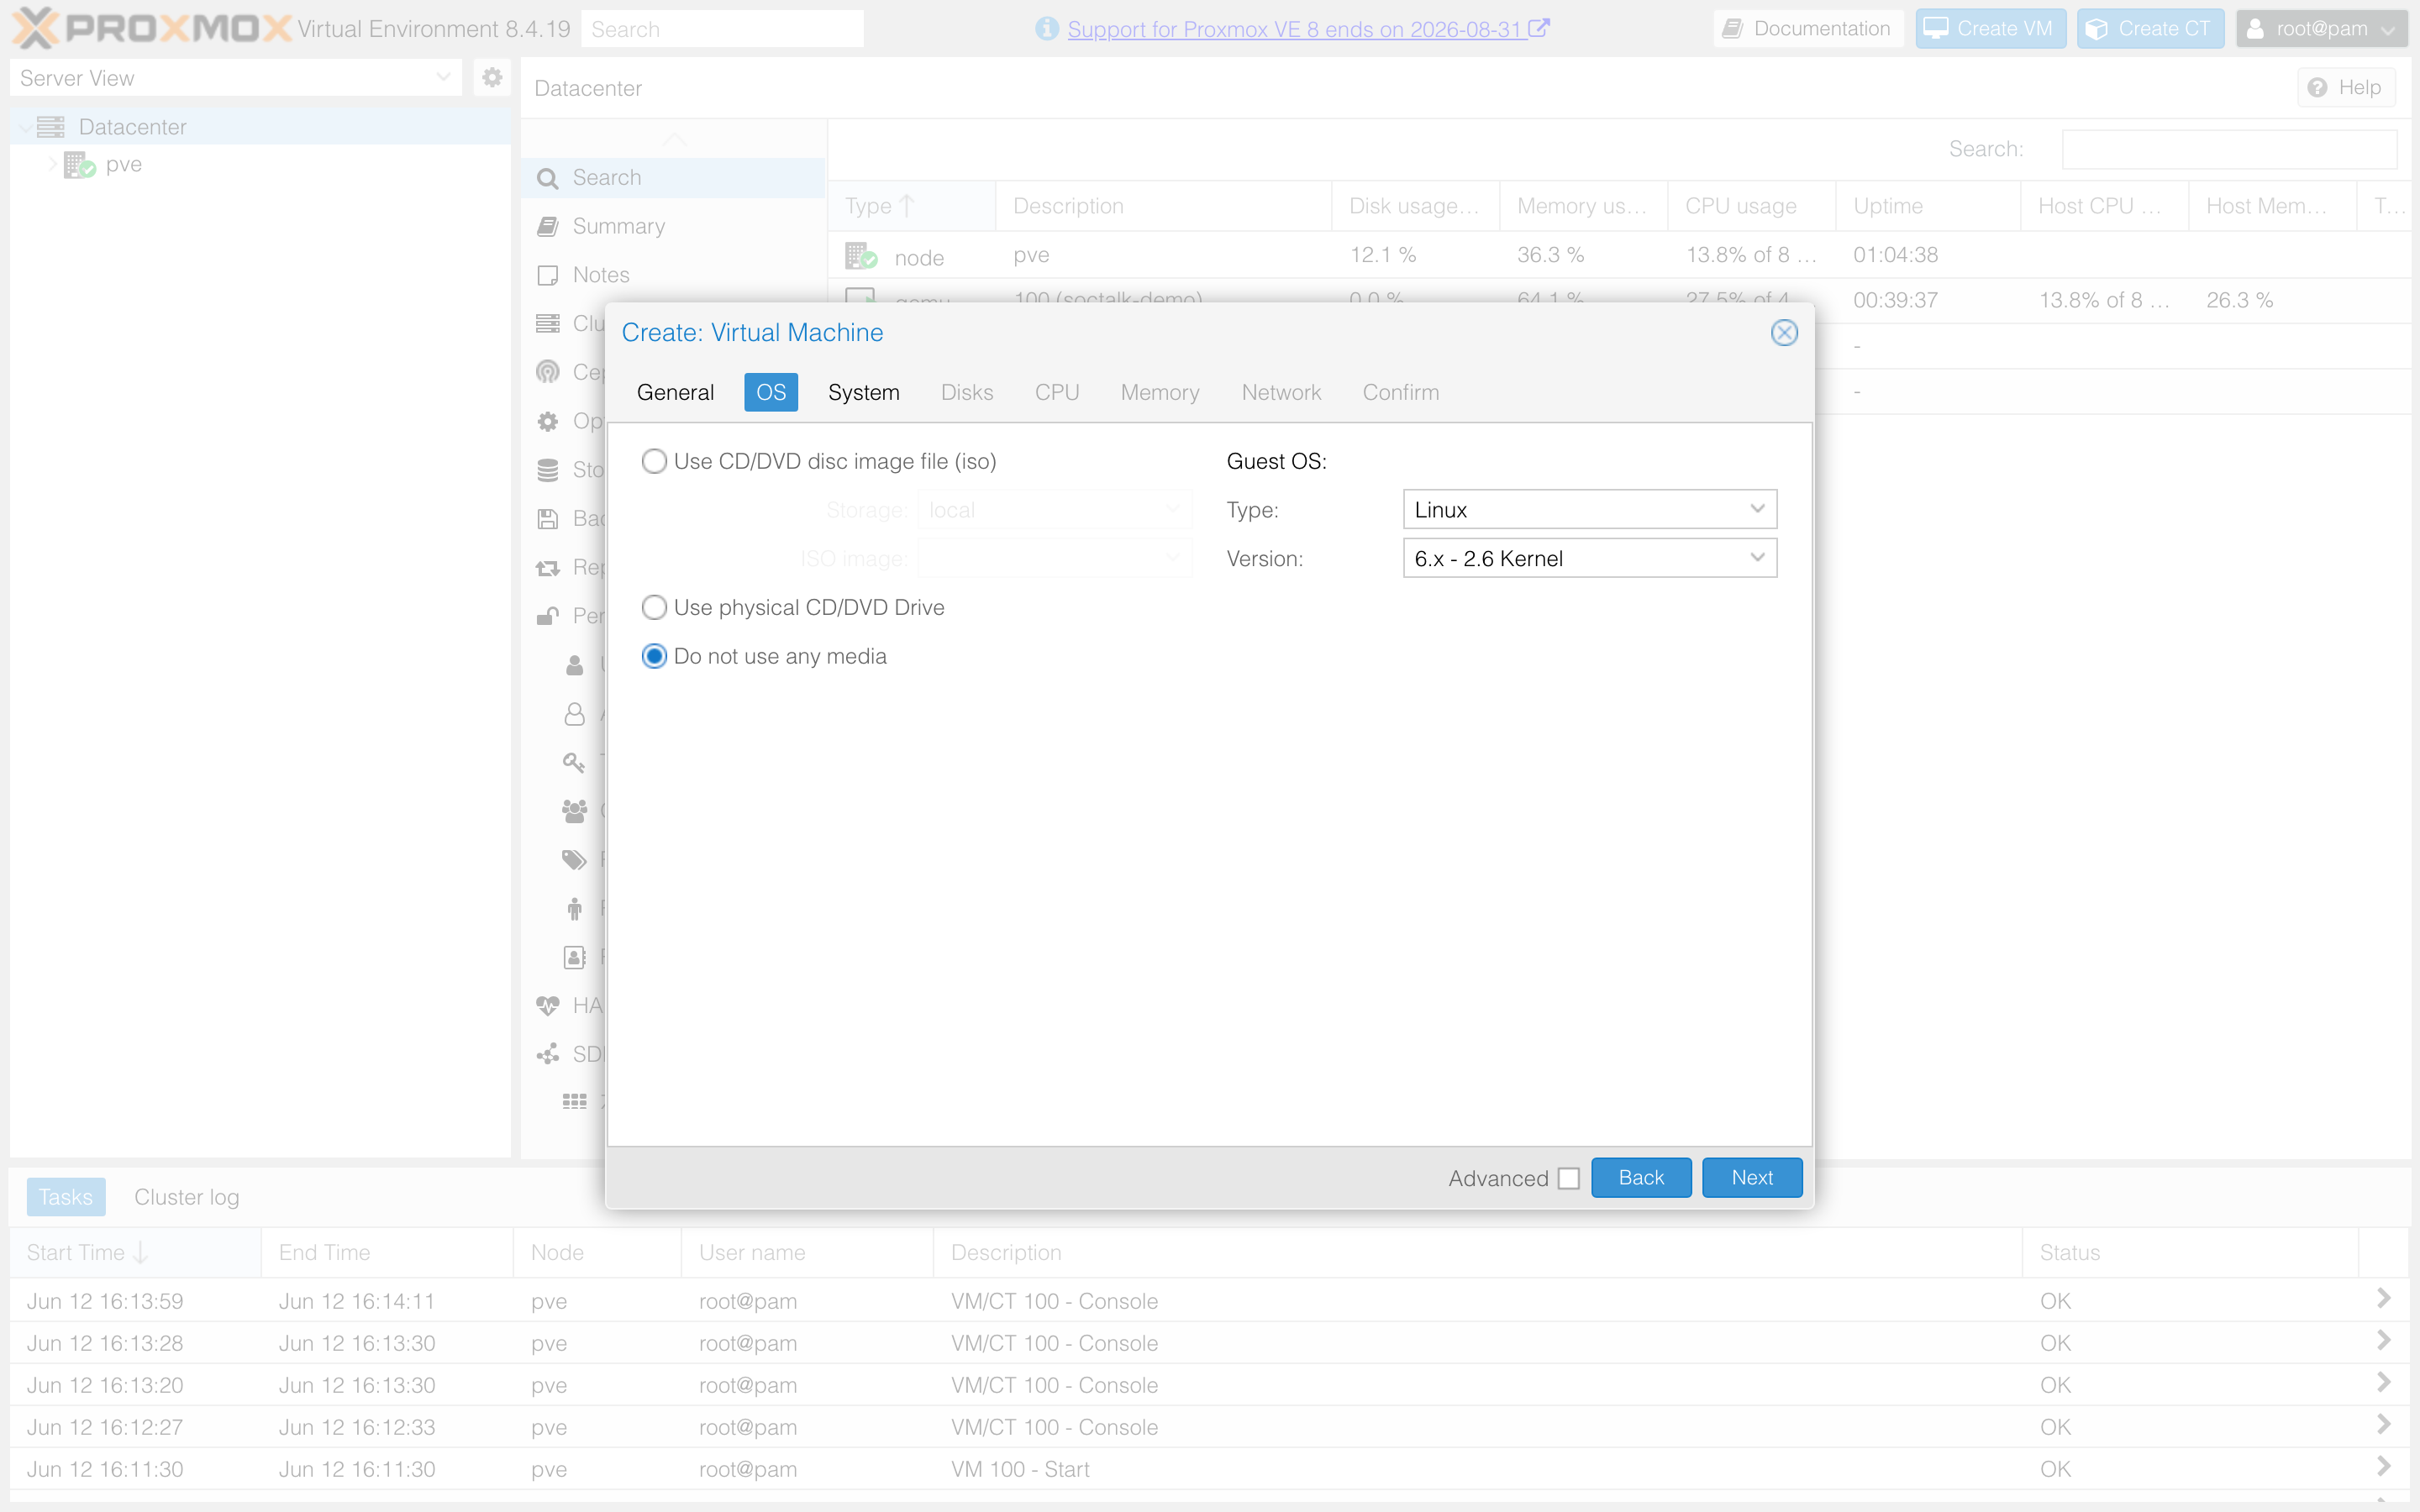Screen dimensions: 2420x1512
Task: Sort by the Type column header
Action: pyautogui.click(x=911, y=206)
